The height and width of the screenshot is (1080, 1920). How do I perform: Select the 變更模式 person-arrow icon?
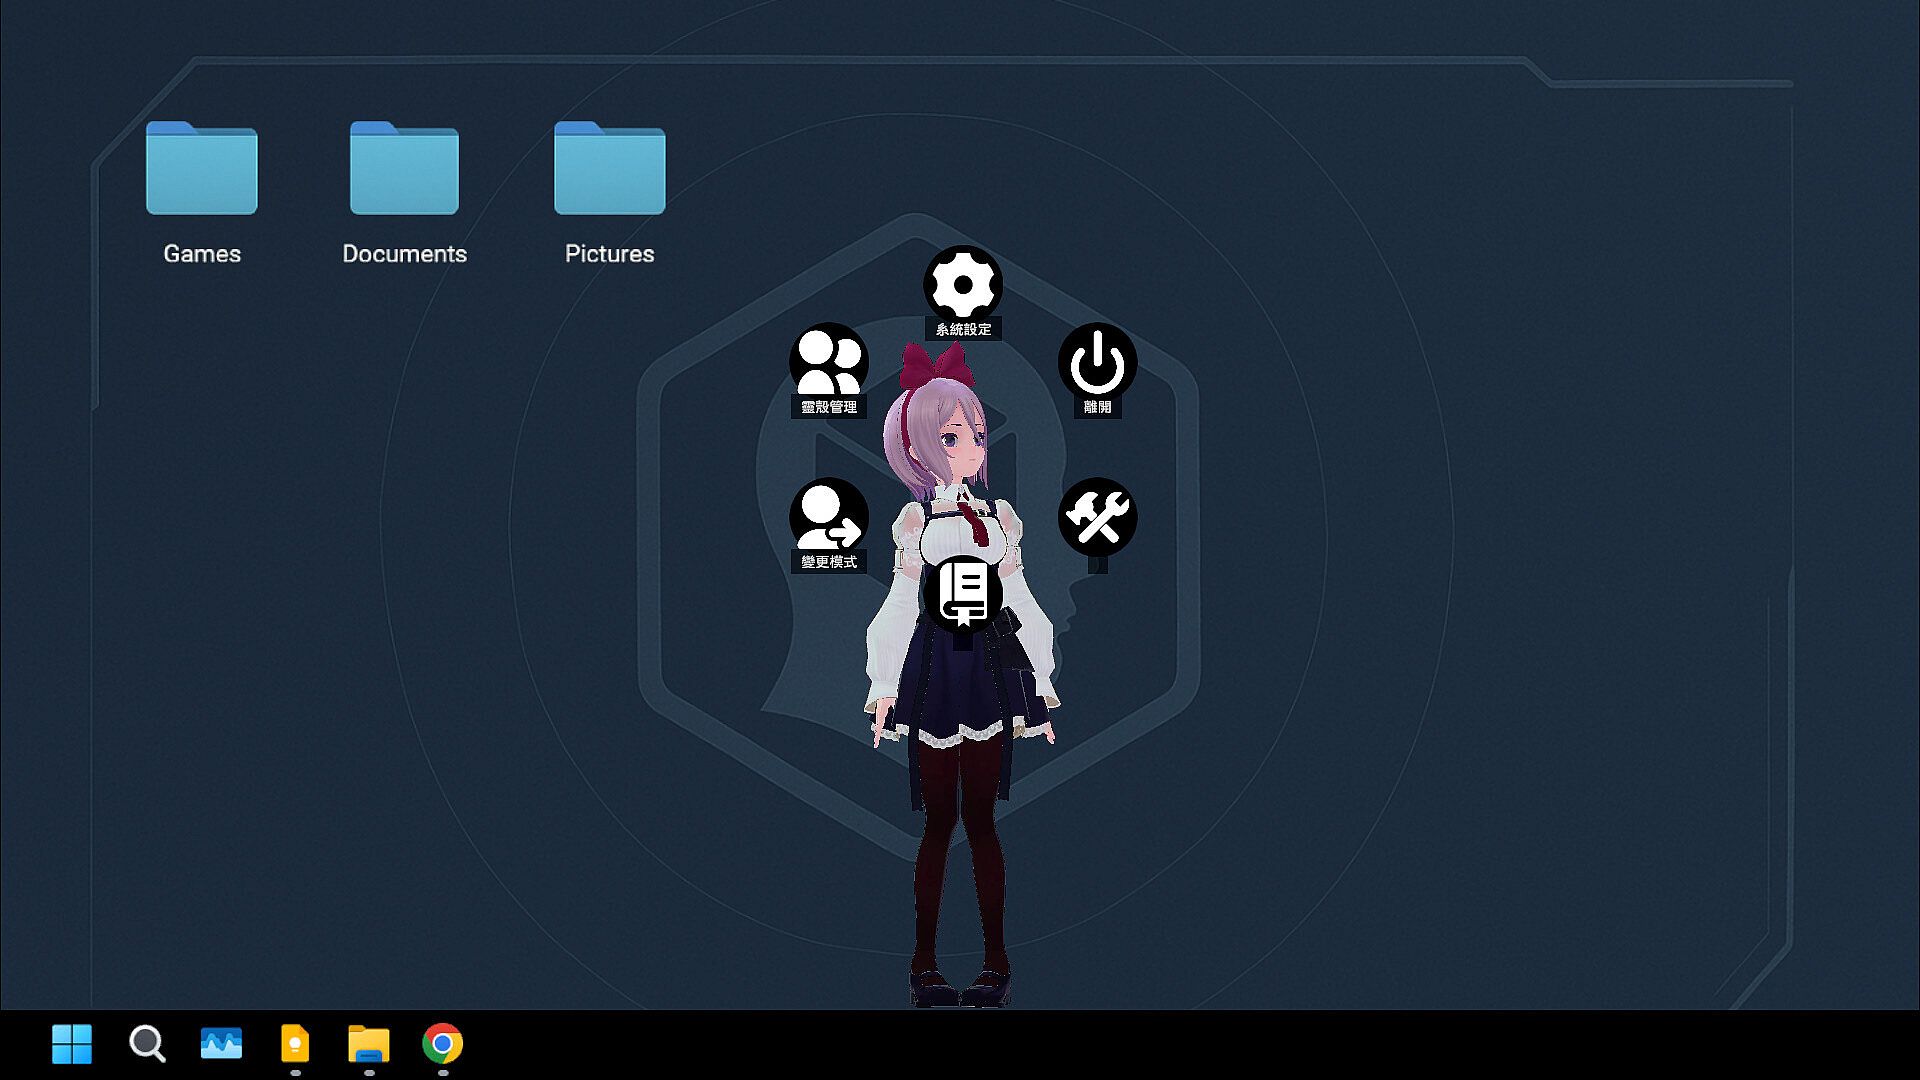point(828,516)
